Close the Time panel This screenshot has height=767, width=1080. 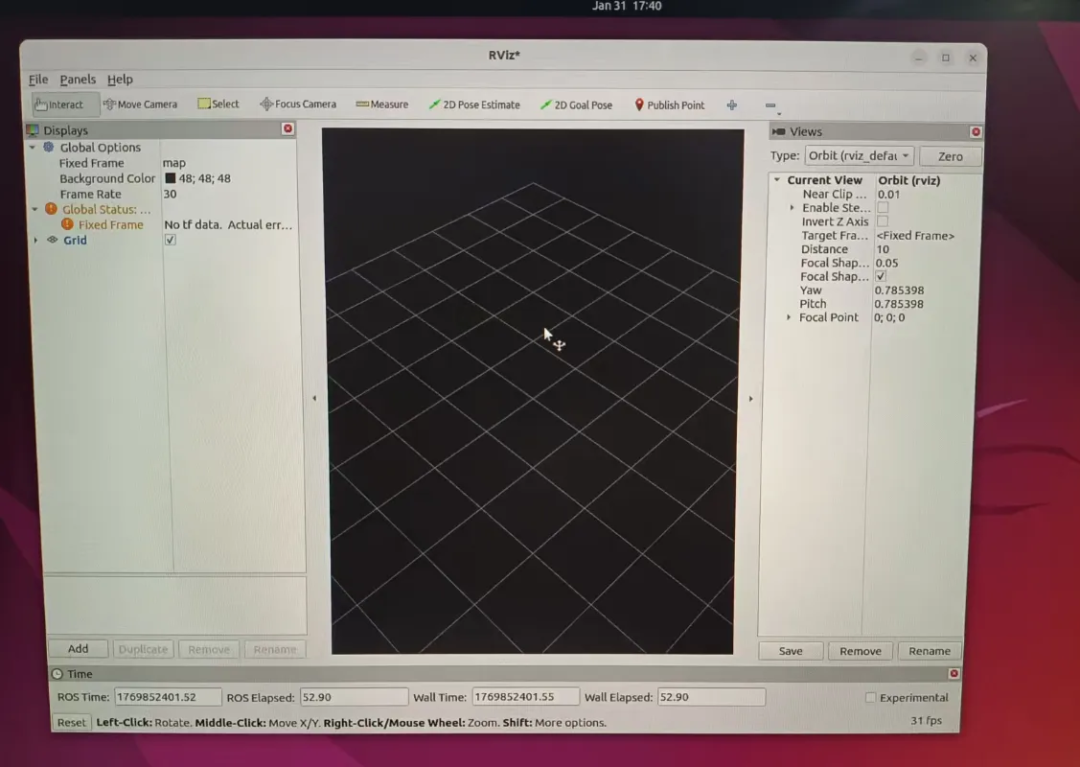[x=953, y=673]
